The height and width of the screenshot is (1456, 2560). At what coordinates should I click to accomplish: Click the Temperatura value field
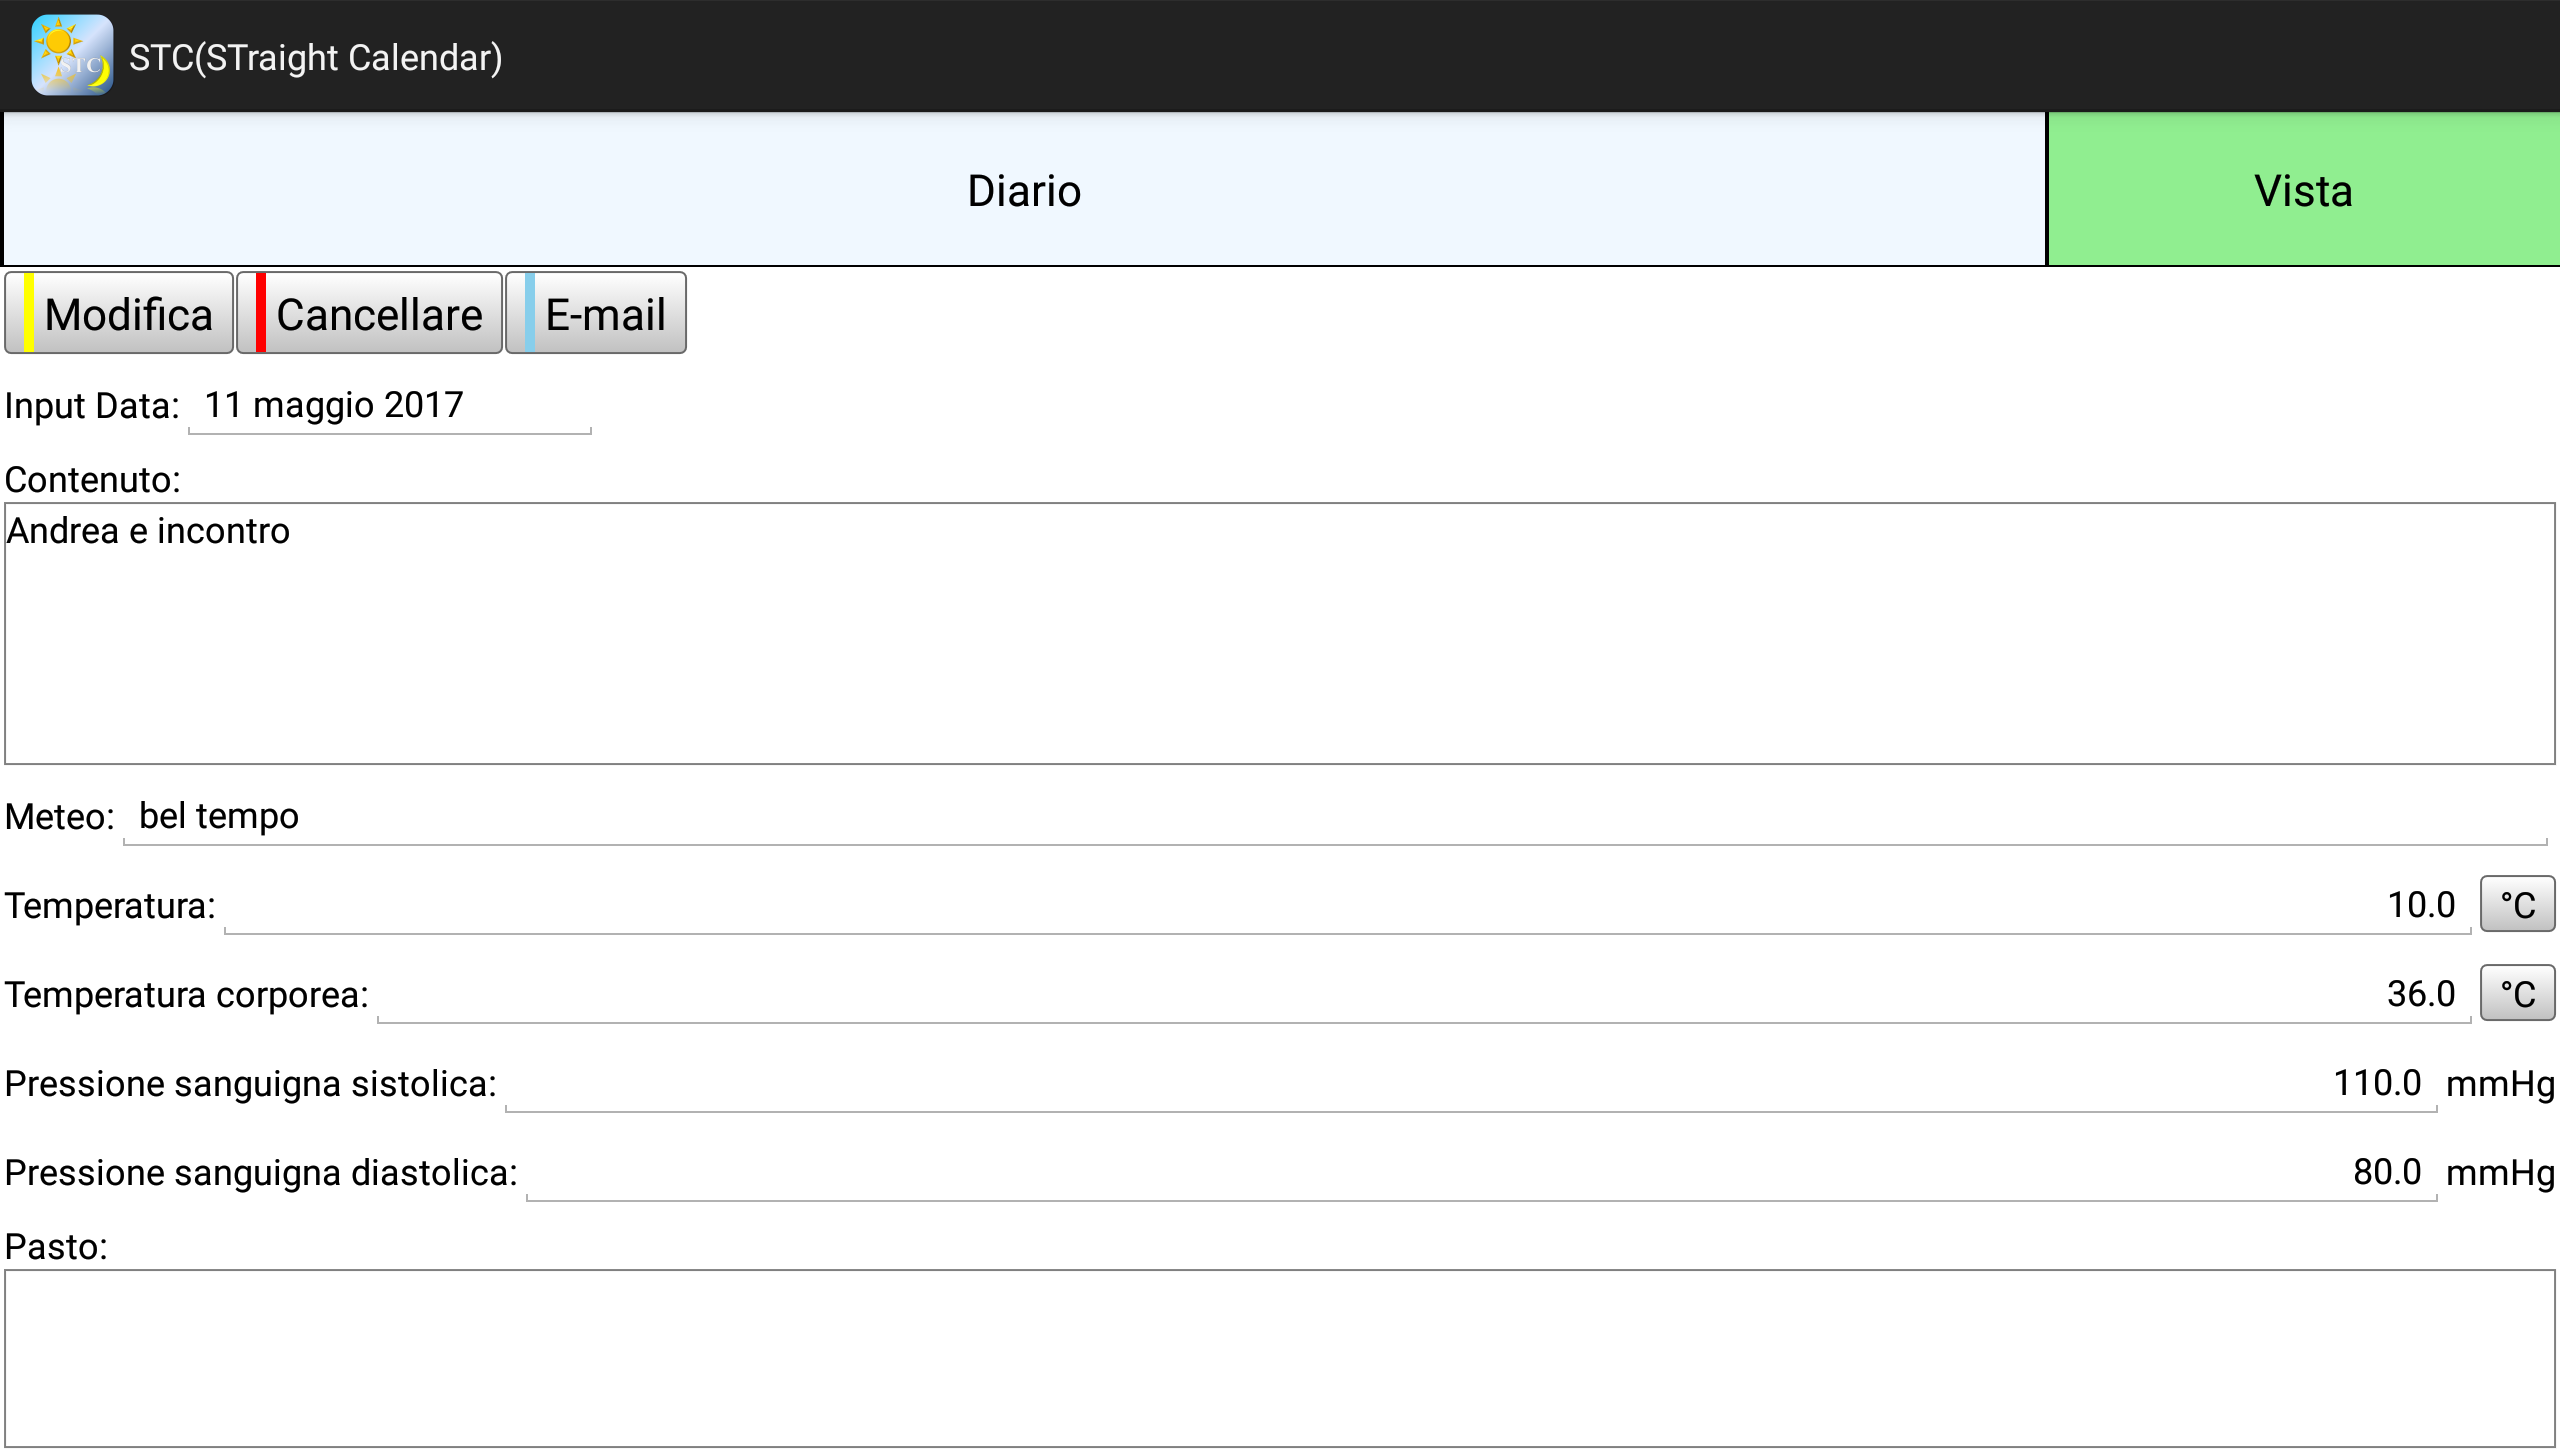click(1346, 906)
